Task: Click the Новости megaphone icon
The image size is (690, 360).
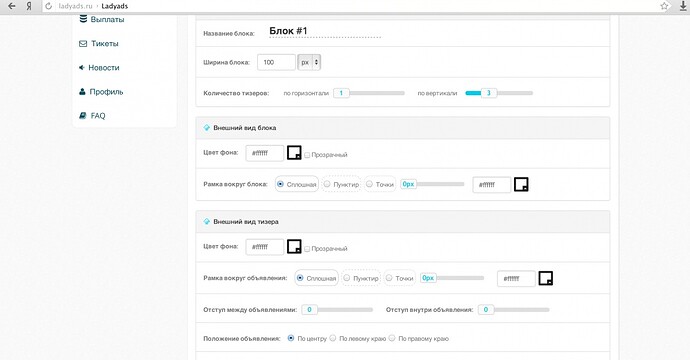Action: pyautogui.click(x=82, y=68)
